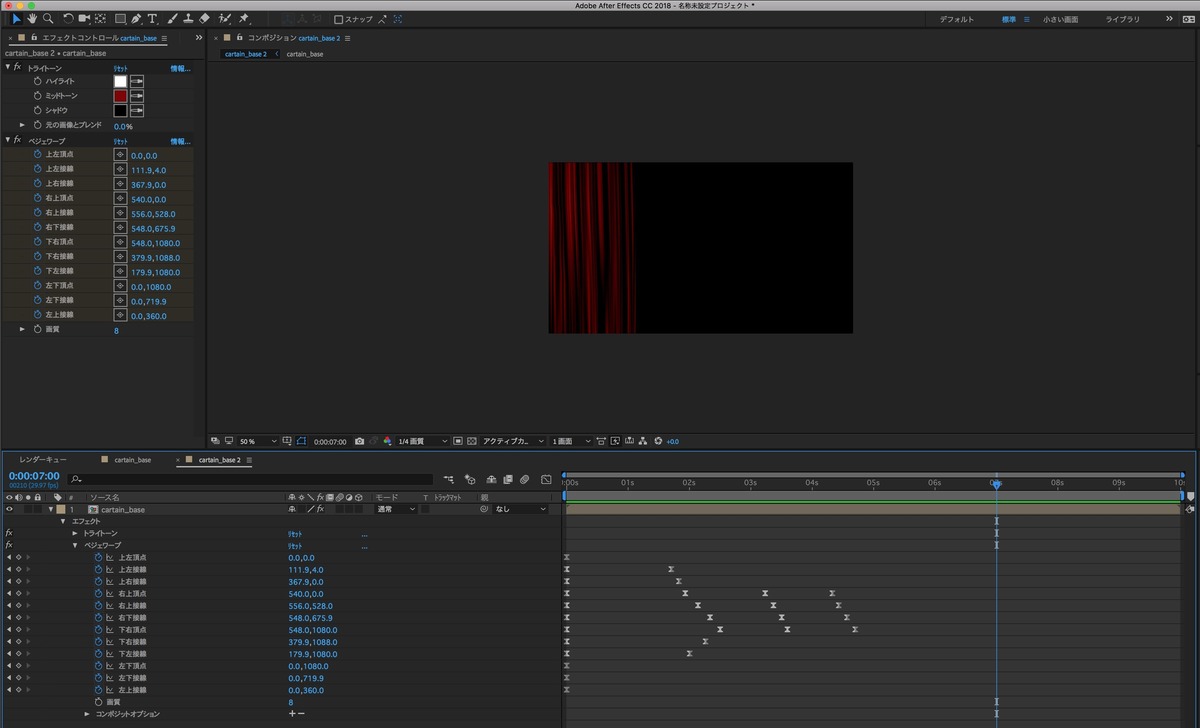
Task: Select the ライブラリ workspace
Action: point(1122,19)
